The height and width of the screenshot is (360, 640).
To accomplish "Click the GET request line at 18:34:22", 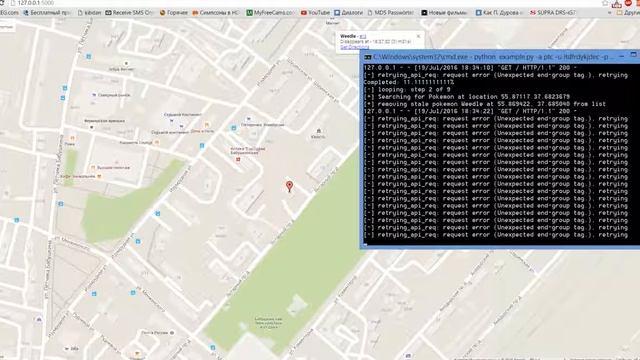I will (x=470, y=111).
